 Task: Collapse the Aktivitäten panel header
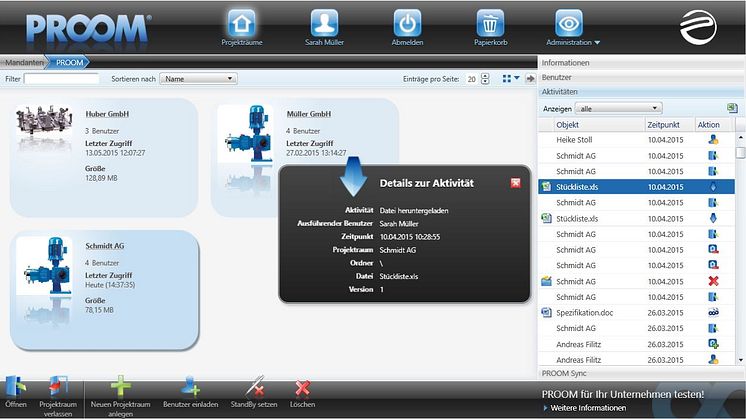pyautogui.click(x=641, y=92)
